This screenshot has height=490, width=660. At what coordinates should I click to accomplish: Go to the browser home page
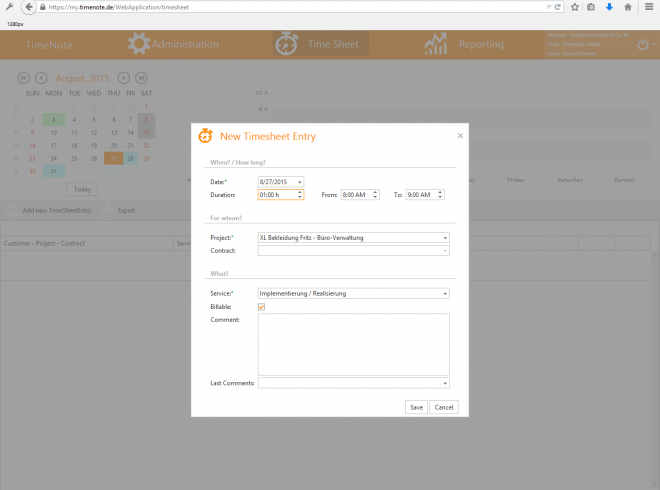point(627,7)
